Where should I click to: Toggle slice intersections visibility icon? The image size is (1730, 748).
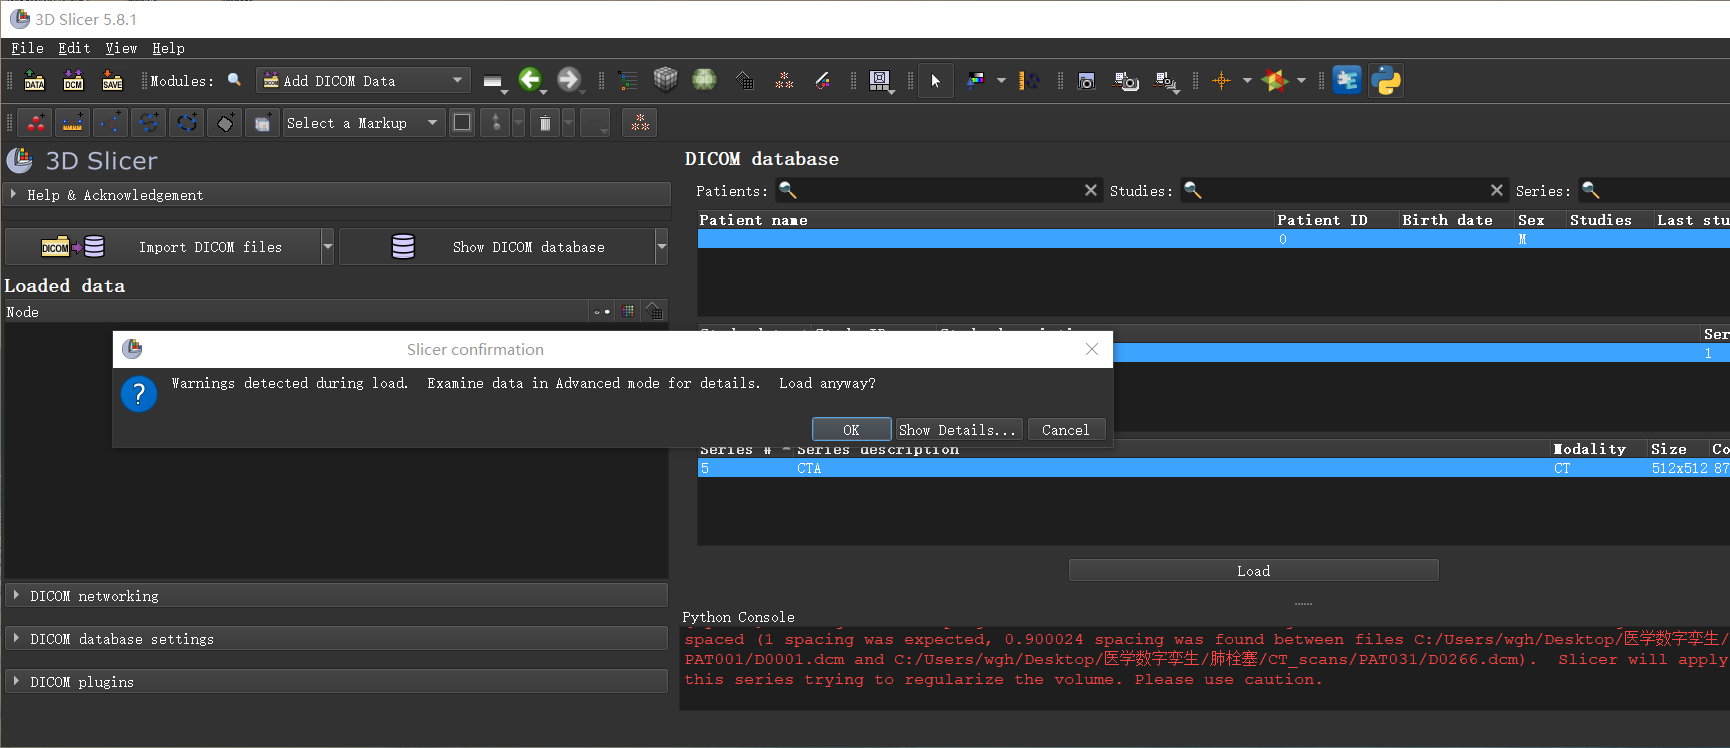[1275, 80]
